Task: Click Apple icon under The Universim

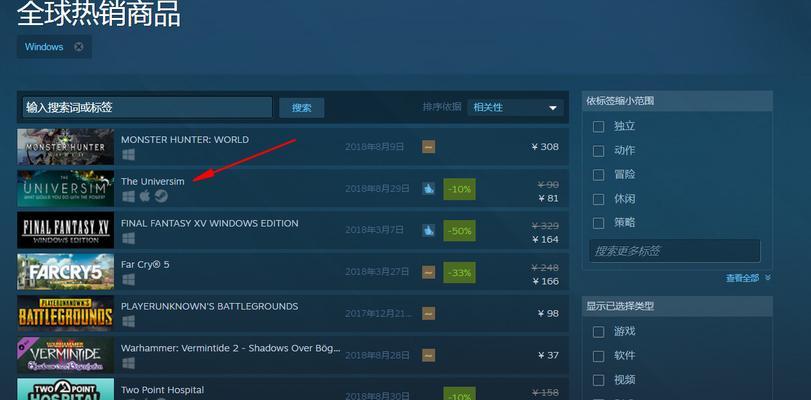Action: point(145,196)
